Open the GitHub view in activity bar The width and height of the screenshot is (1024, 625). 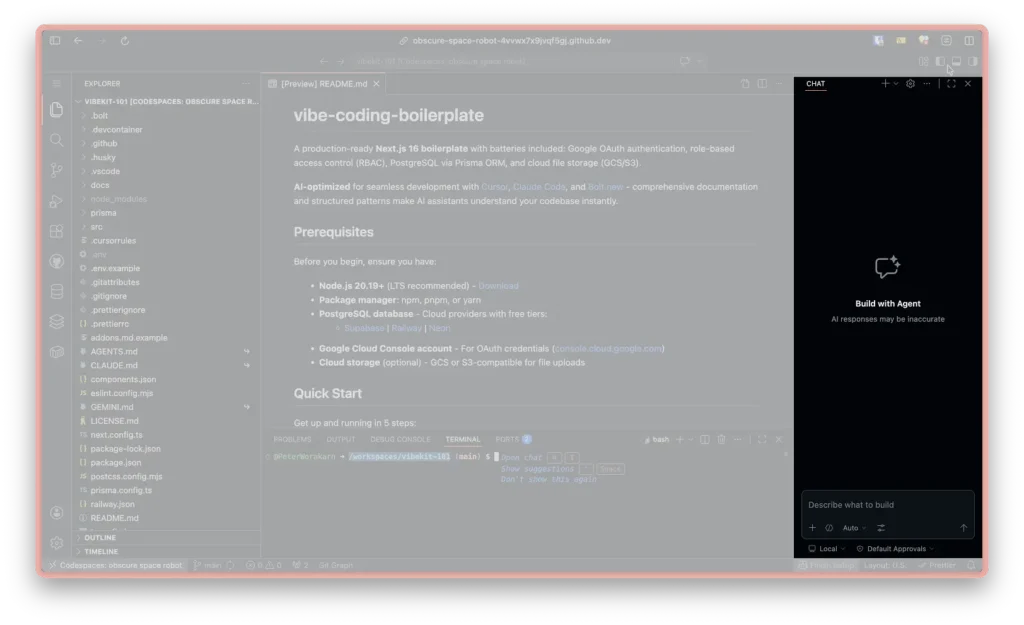pos(57,261)
